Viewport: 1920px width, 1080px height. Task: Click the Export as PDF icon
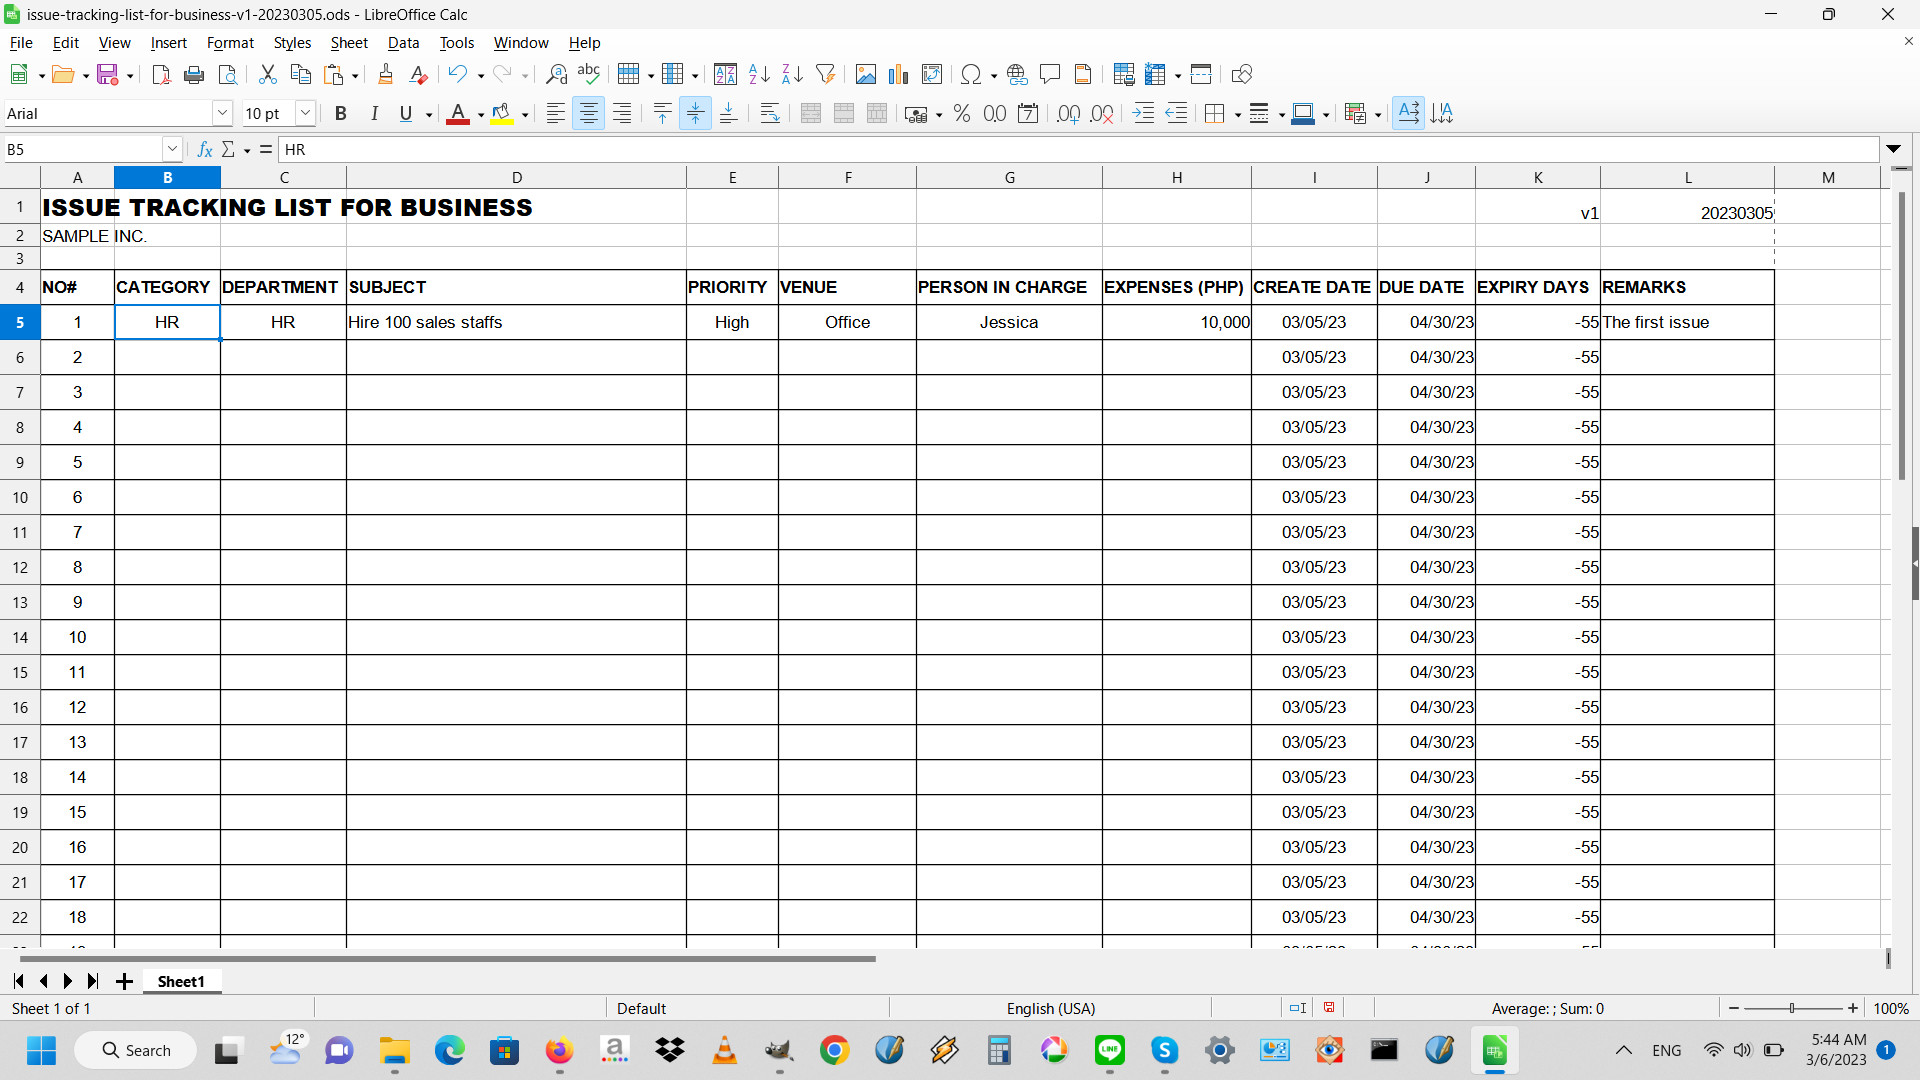(160, 74)
